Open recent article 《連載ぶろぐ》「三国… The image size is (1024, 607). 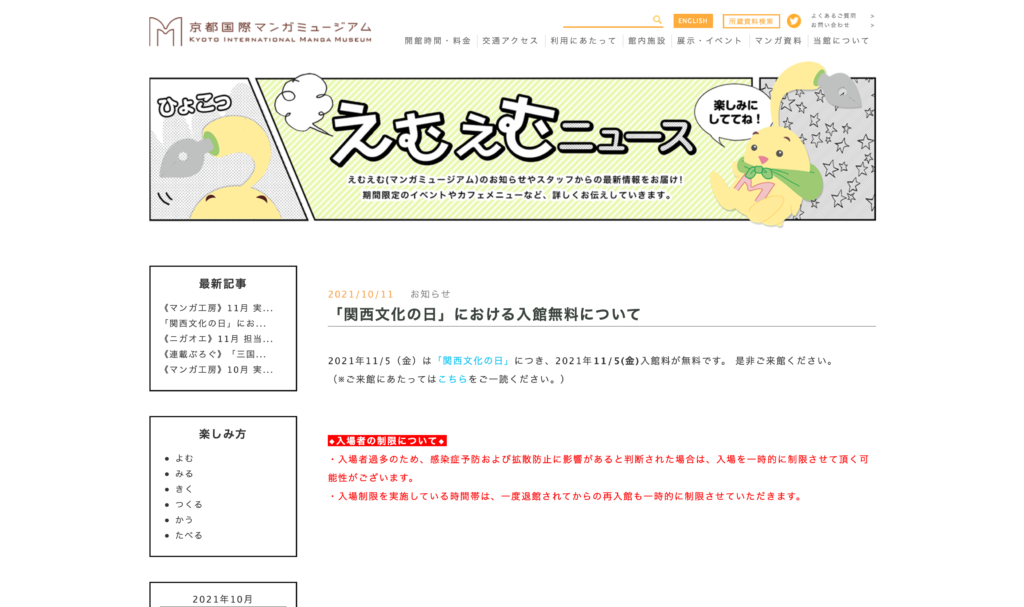tap(214, 354)
